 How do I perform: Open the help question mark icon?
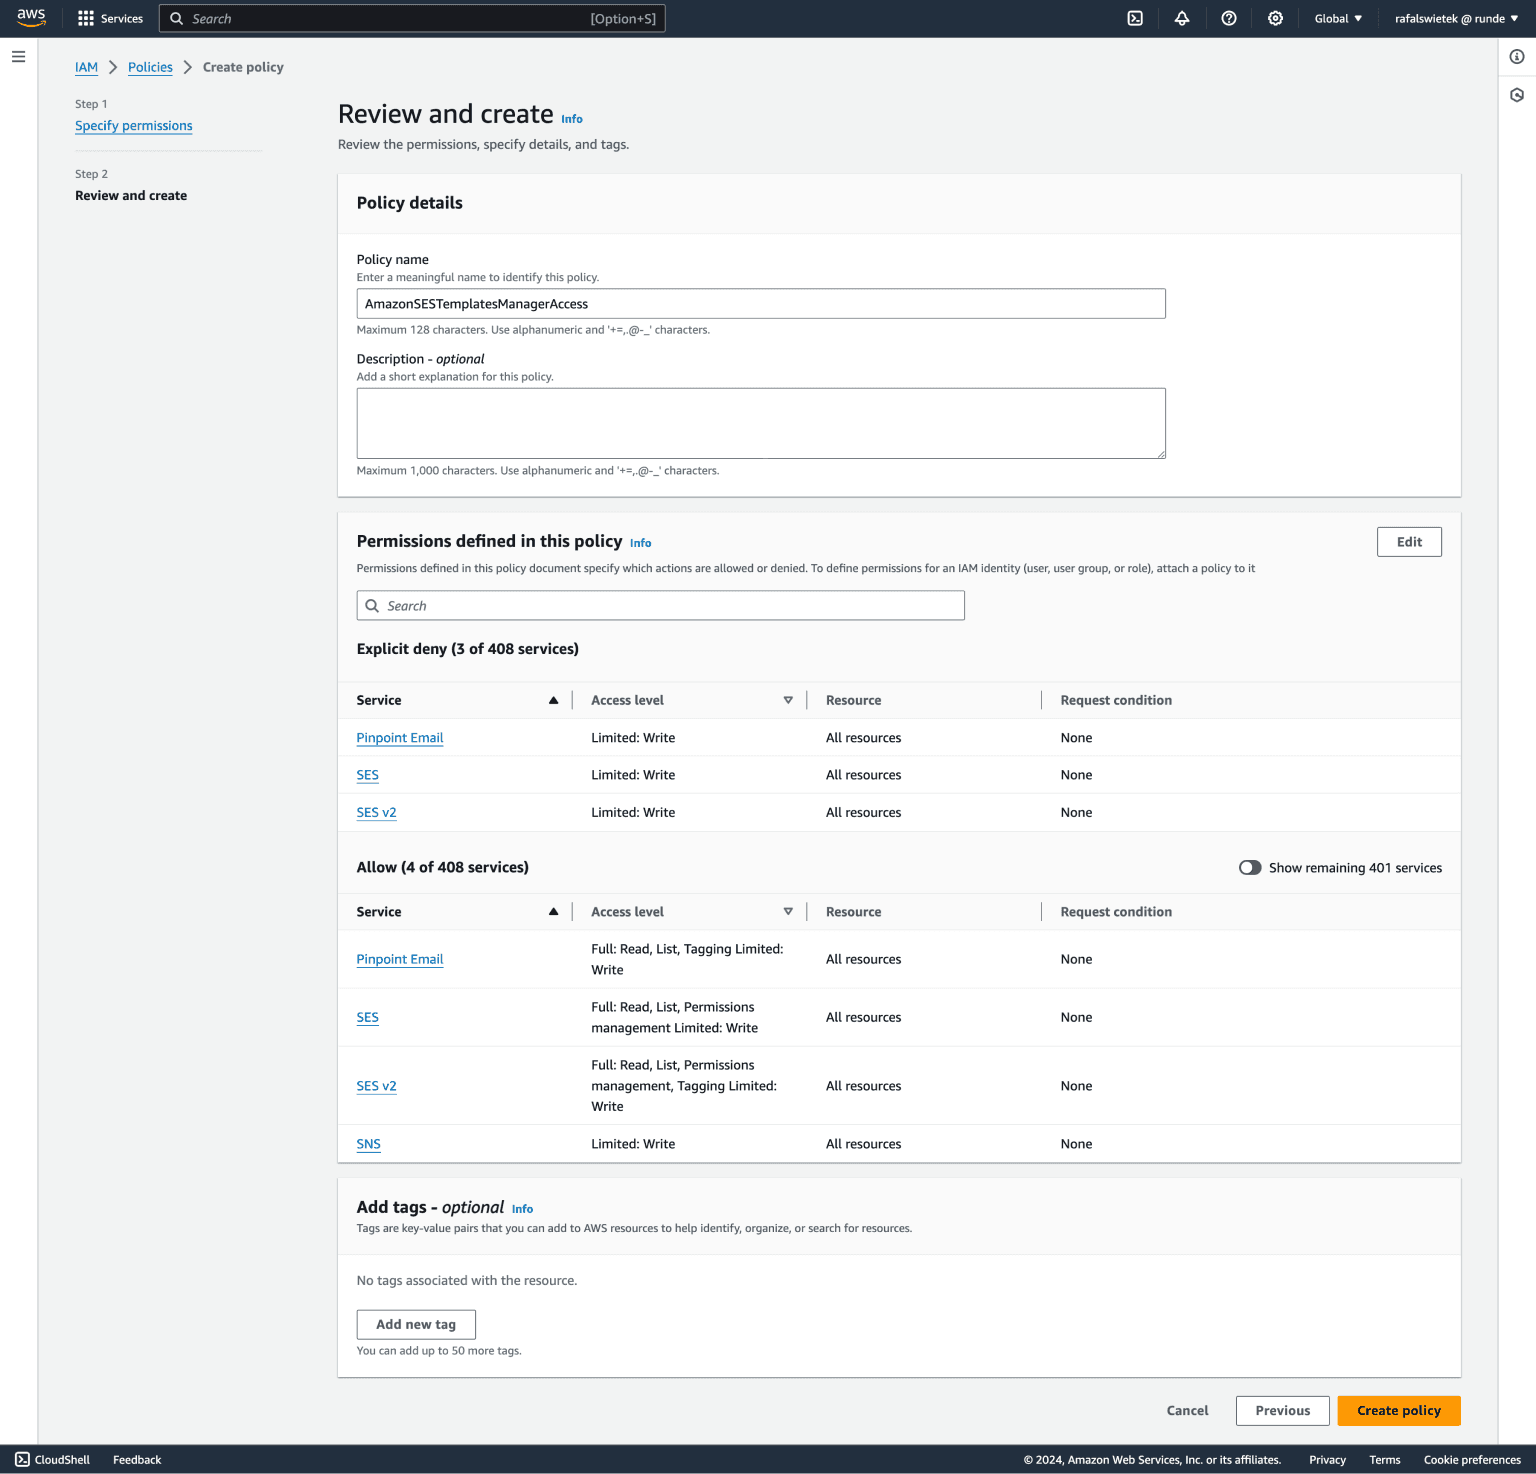(x=1228, y=18)
